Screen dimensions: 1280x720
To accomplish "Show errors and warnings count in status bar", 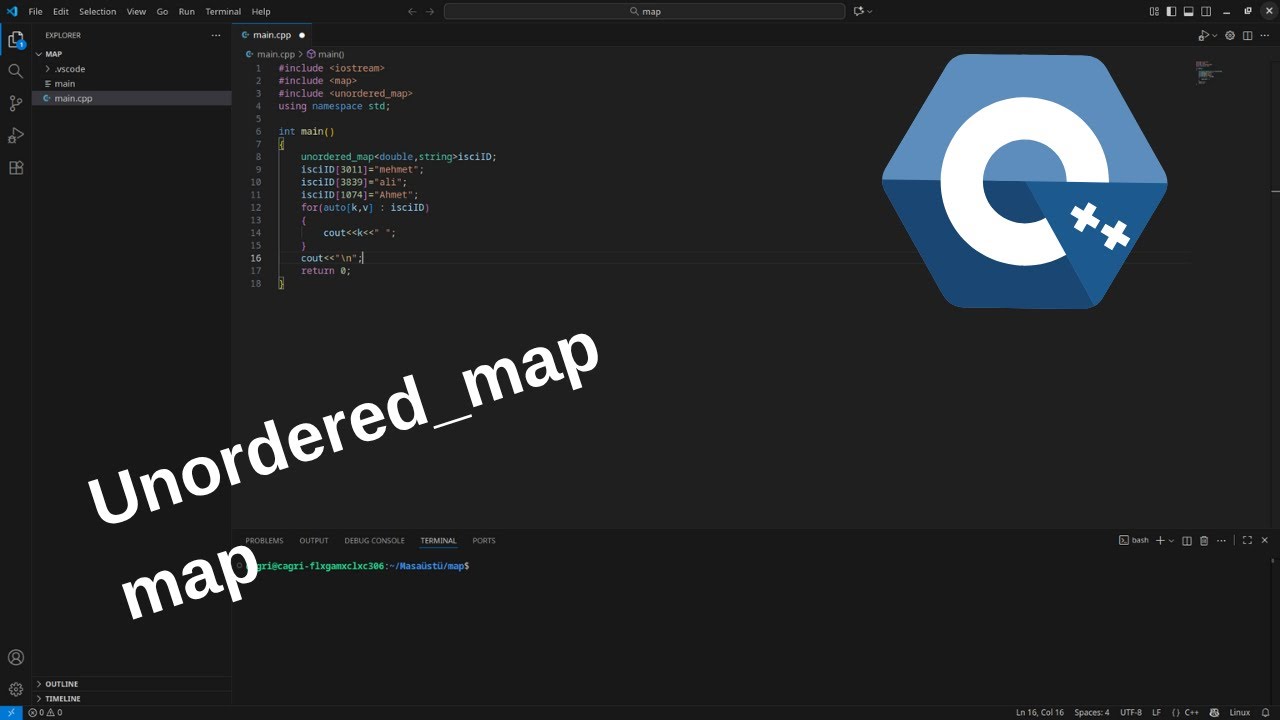I will [46, 712].
